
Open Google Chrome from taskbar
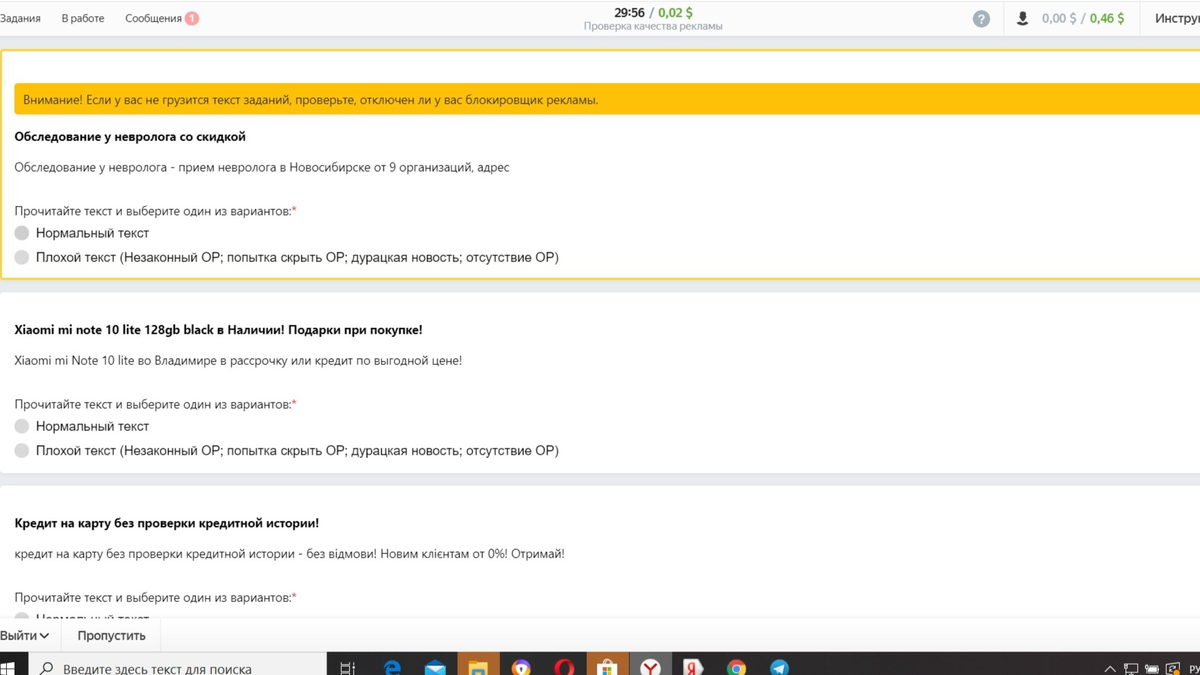736,667
